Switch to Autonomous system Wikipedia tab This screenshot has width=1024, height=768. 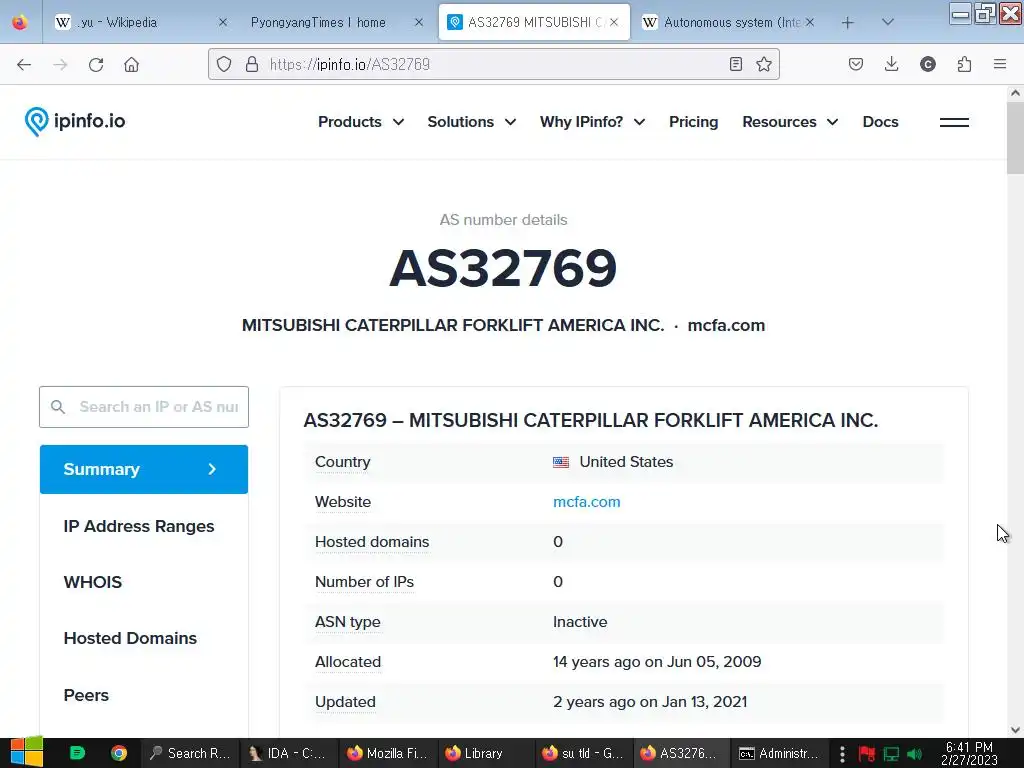tap(729, 22)
